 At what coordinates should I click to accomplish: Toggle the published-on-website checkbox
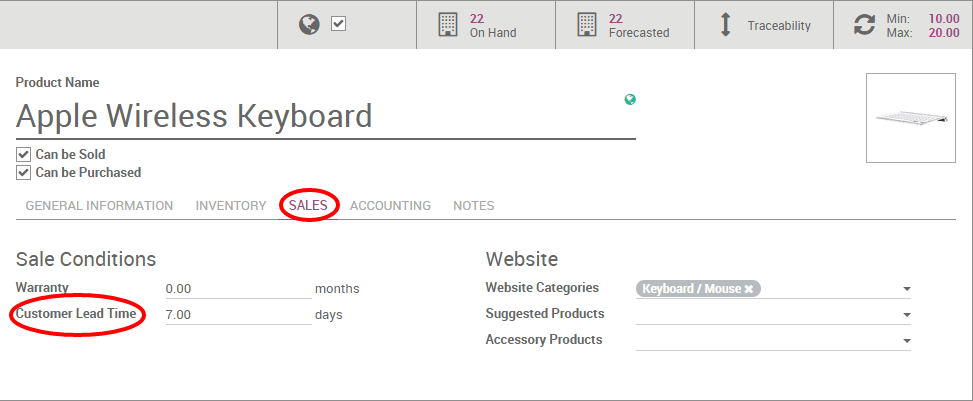tap(338, 24)
